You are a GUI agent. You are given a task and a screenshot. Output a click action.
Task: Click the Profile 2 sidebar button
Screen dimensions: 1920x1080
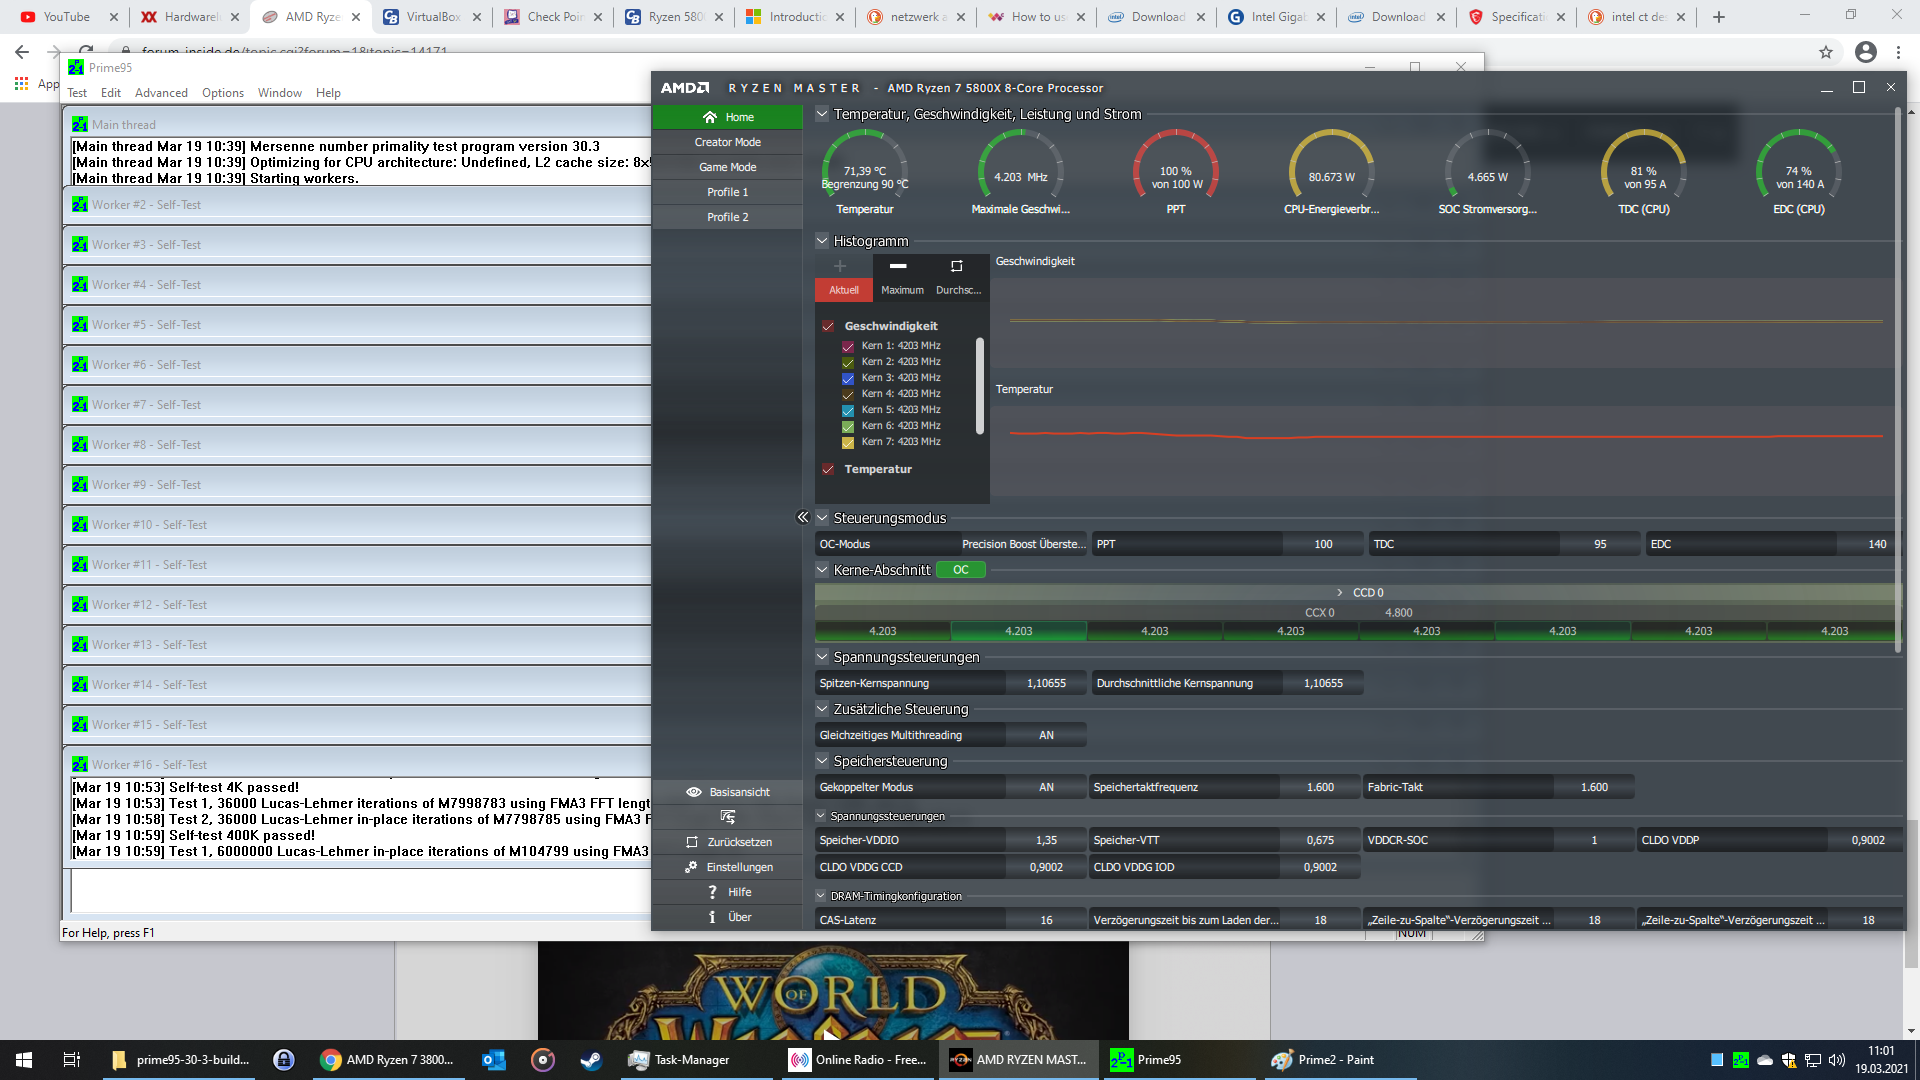[x=727, y=217]
